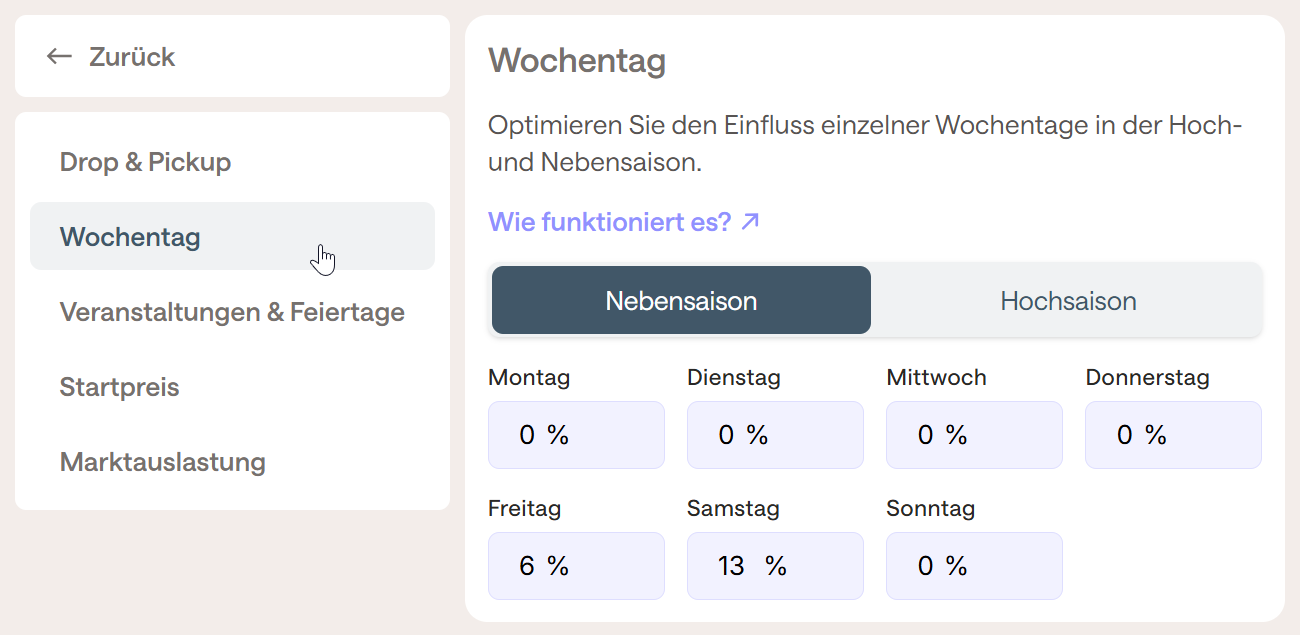Click the Montag percentage field

[576, 435]
